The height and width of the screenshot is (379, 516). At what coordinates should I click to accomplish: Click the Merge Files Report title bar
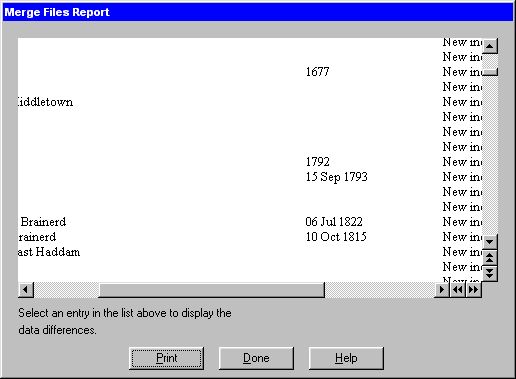[x=258, y=12]
